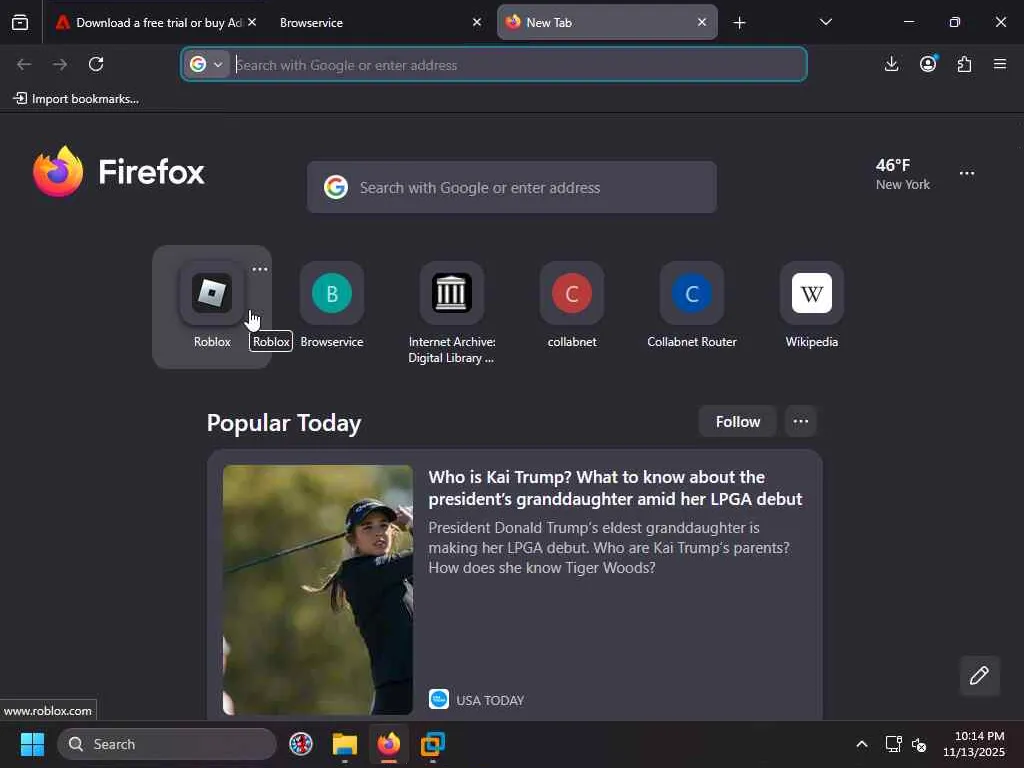The image size is (1024, 768).
Task: List all tabs with the chevron
Action: [x=825, y=22]
